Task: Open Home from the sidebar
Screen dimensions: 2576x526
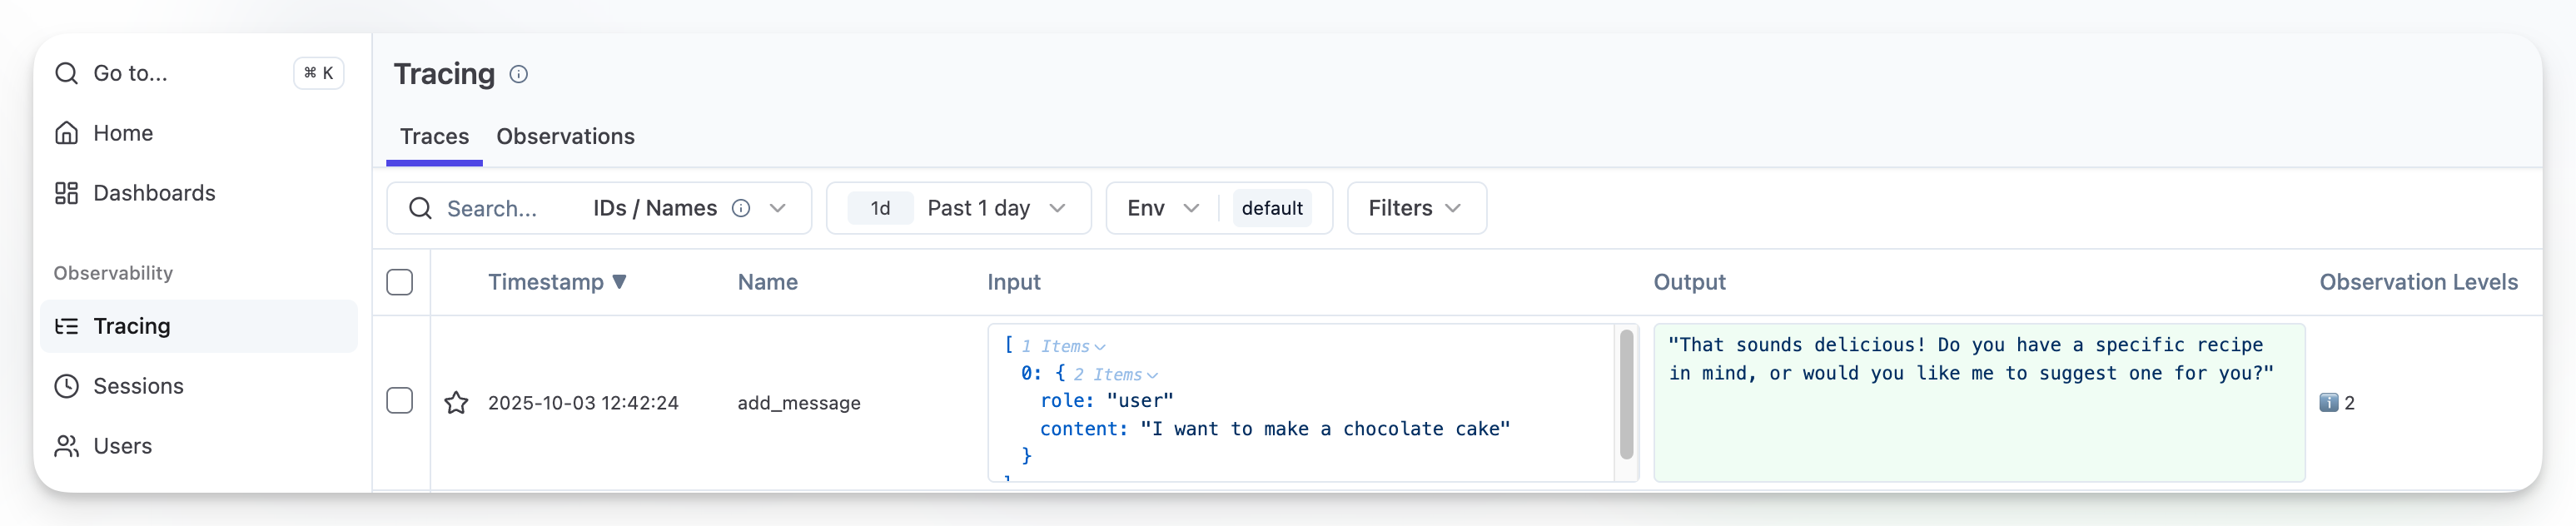Action: pyautogui.click(x=122, y=133)
